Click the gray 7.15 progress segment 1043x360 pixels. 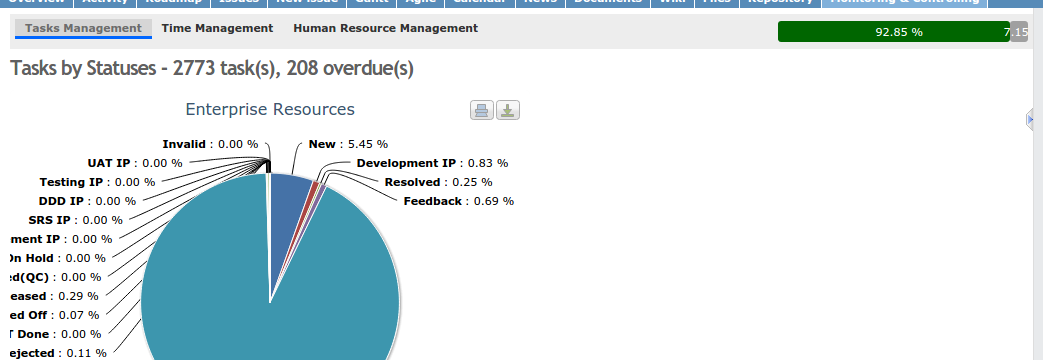click(1019, 32)
